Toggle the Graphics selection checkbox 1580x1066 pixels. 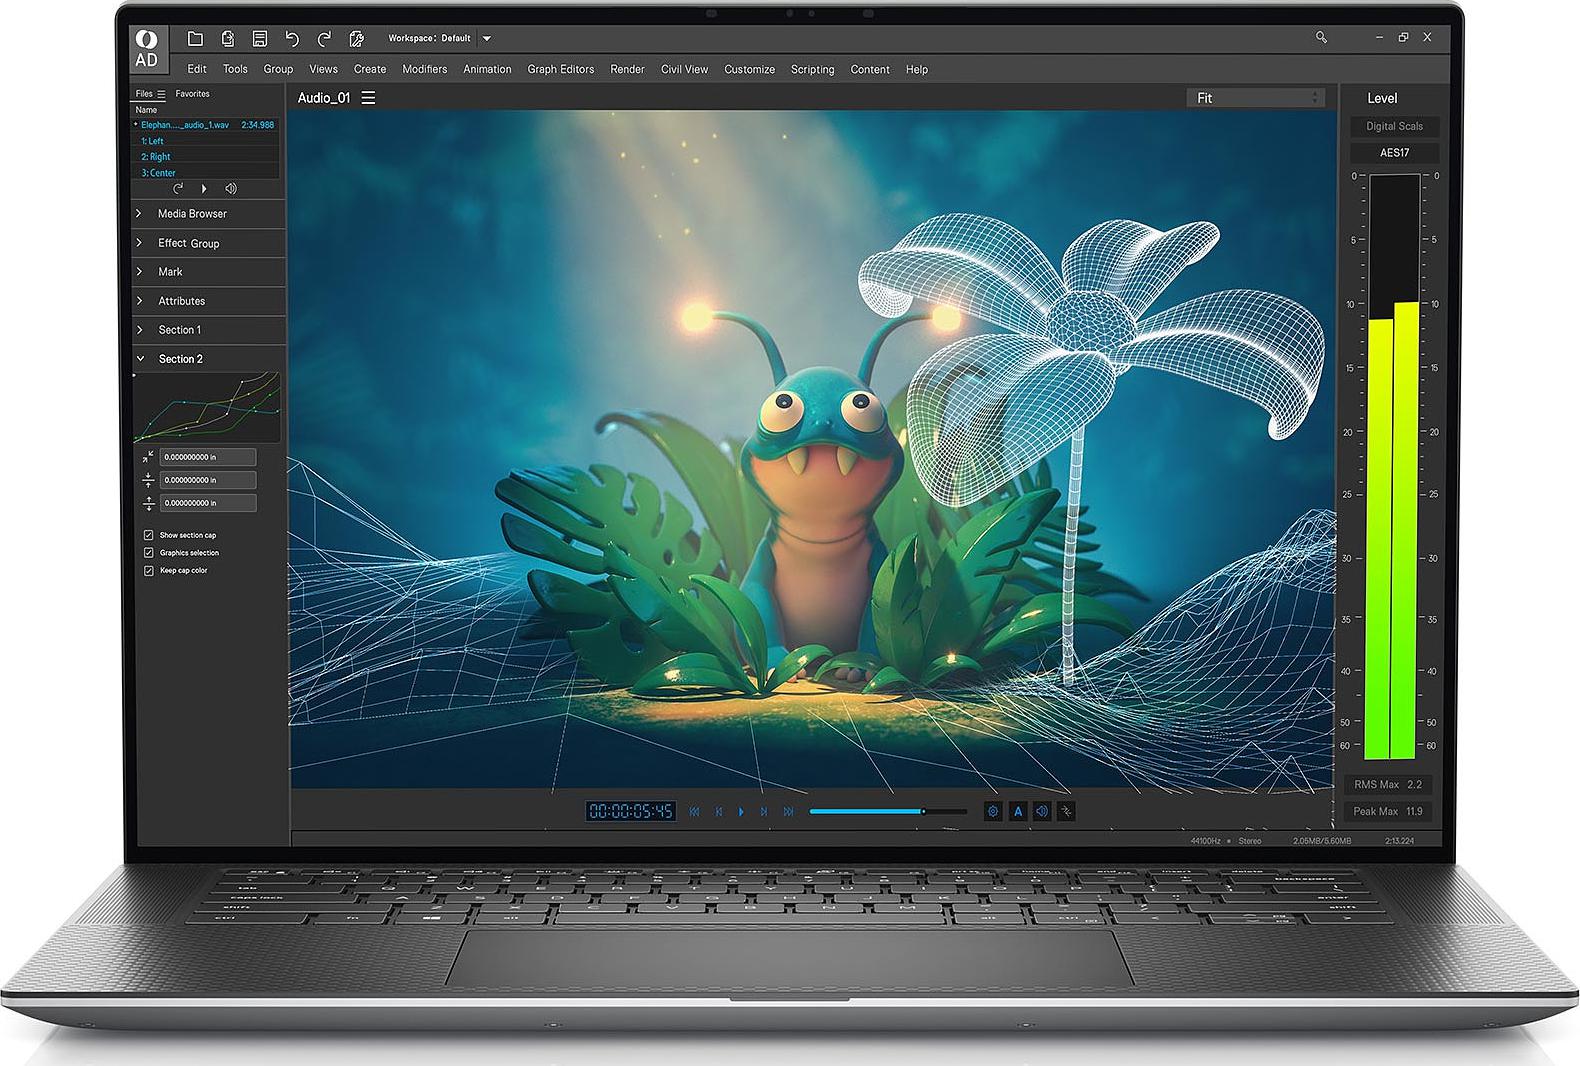click(149, 553)
